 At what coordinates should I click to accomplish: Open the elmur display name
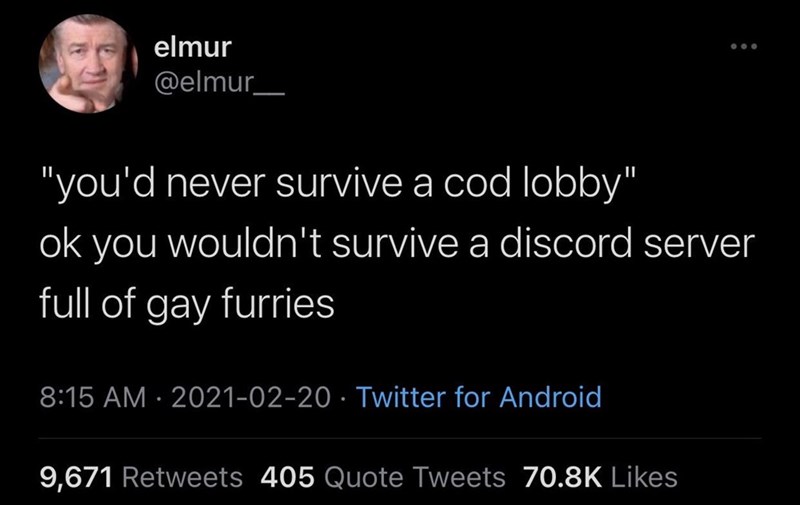192,47
